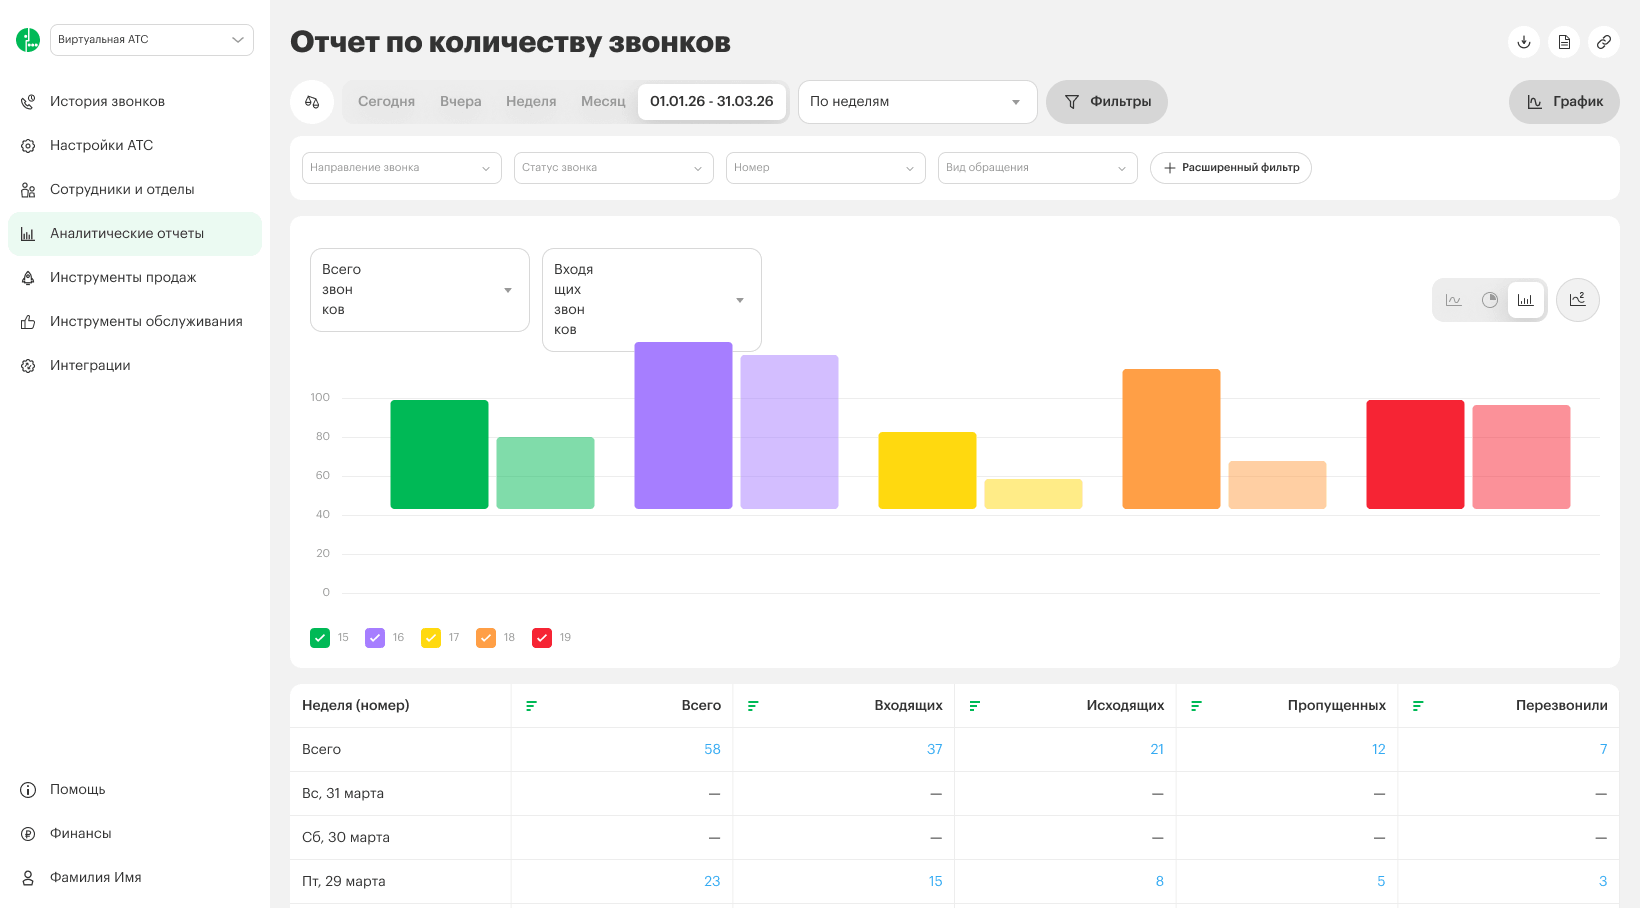
Task: Click the dark green week 15 bar
Action: coord(439,455)
